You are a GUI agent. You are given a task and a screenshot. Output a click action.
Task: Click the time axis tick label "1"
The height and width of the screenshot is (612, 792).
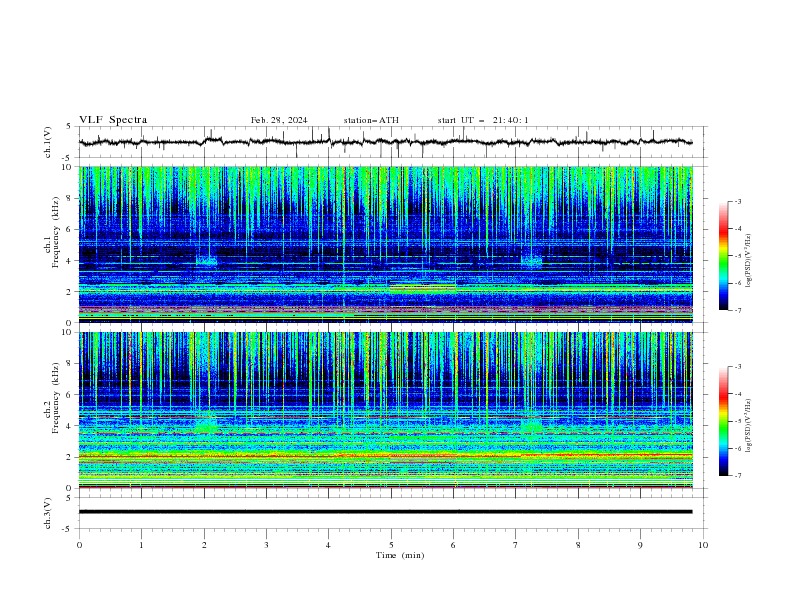pos(141,545)
